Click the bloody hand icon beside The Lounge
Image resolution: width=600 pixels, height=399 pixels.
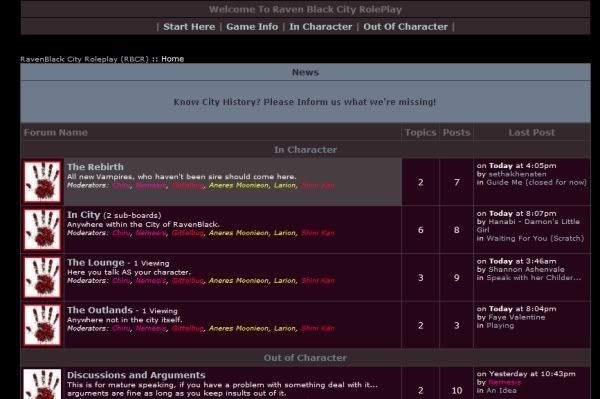click(42, 277)
